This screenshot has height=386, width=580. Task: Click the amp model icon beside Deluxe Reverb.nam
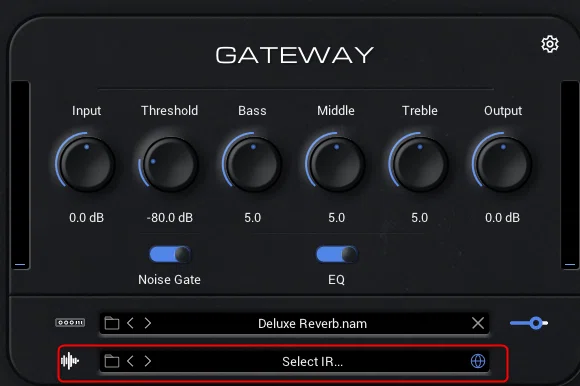point(70,323)
